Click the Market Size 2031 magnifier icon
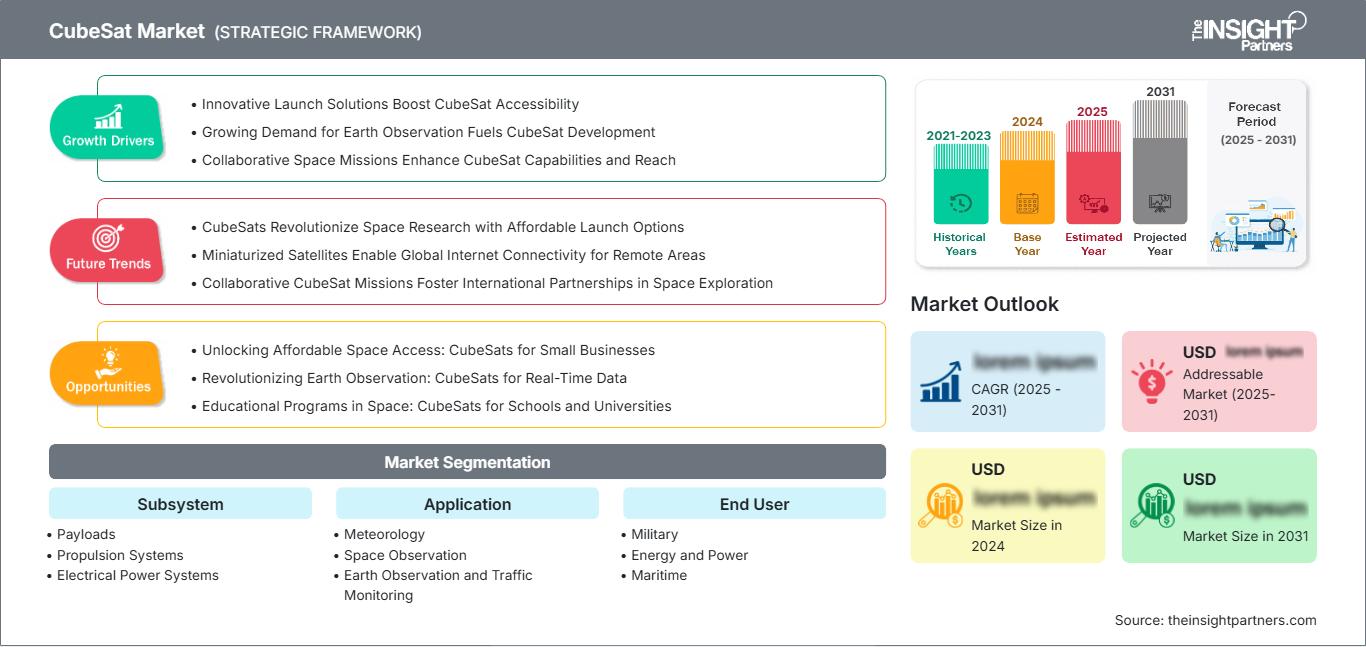The width and height of the screenshot is (1366, 647). point(1152,506)
